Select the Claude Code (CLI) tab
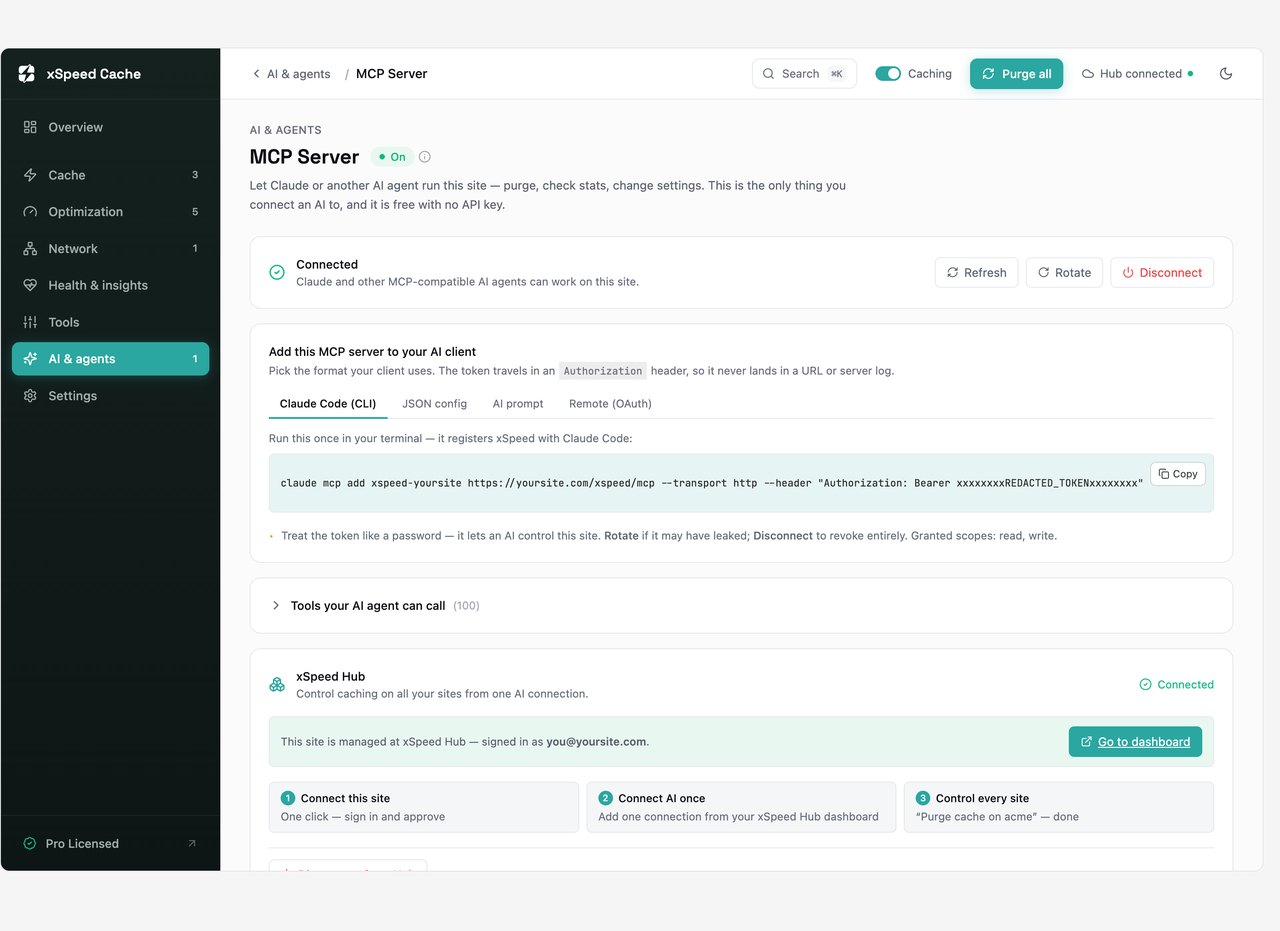Screen dimensions: 1280x931 328,404
